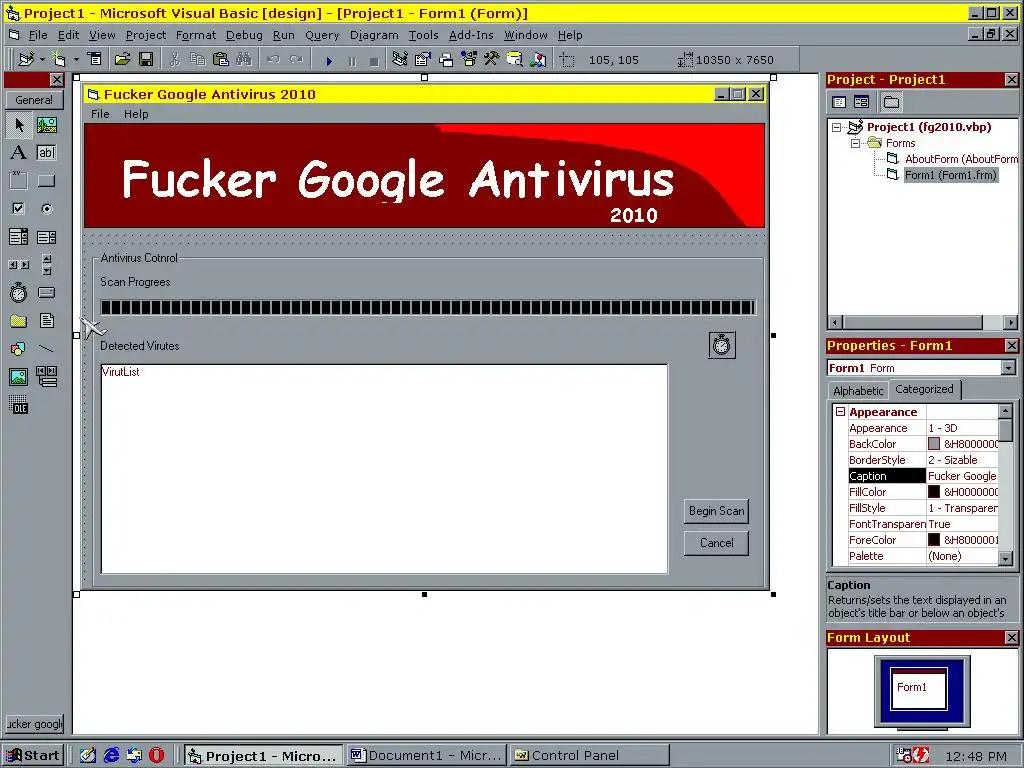Screen dimensions: 1024x768
Task: Select the Palette property row
Action: tap(922, 556)
